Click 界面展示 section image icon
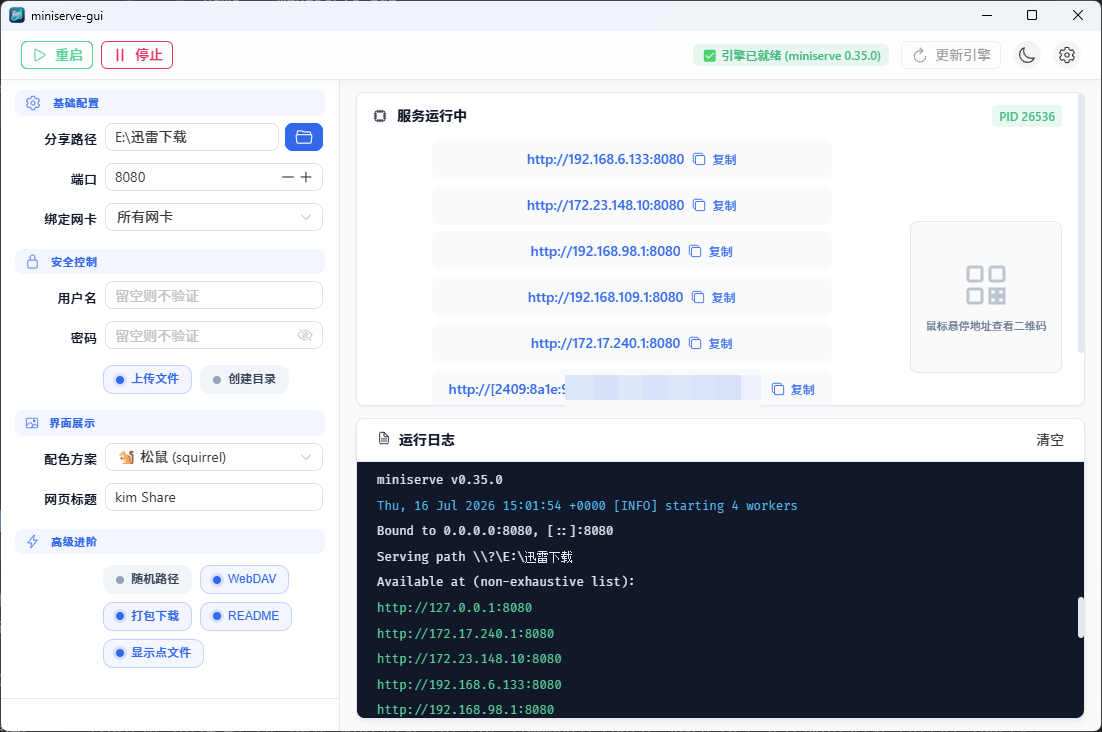This screenshot has height=732, width=1102. (x=32, y=423)
